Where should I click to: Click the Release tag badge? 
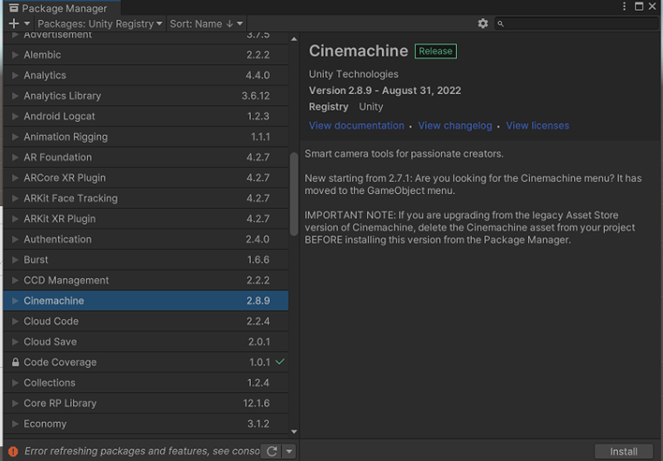pyautogui.click(x=436, y=51)
